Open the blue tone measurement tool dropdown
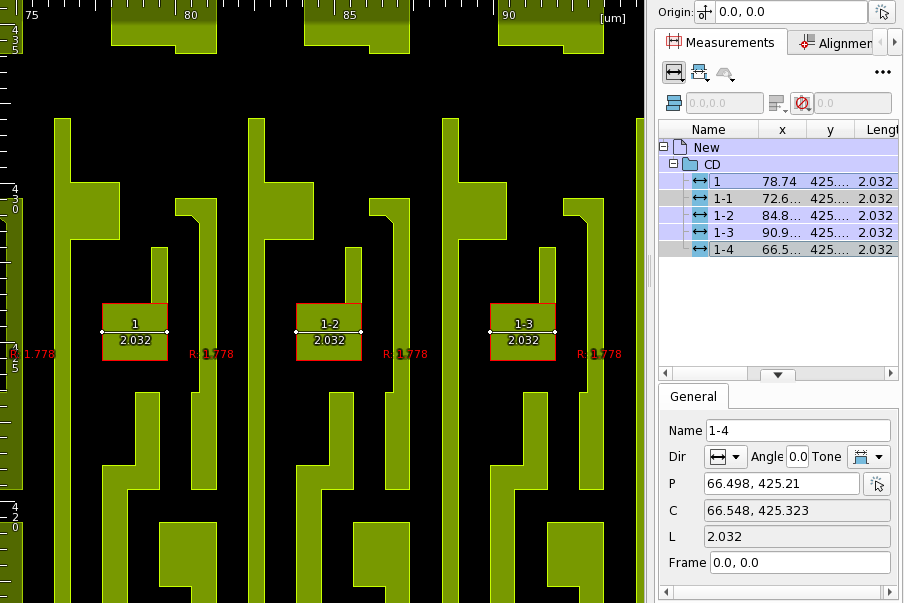This screenshot has width=904, height=603. coord(700,73)
